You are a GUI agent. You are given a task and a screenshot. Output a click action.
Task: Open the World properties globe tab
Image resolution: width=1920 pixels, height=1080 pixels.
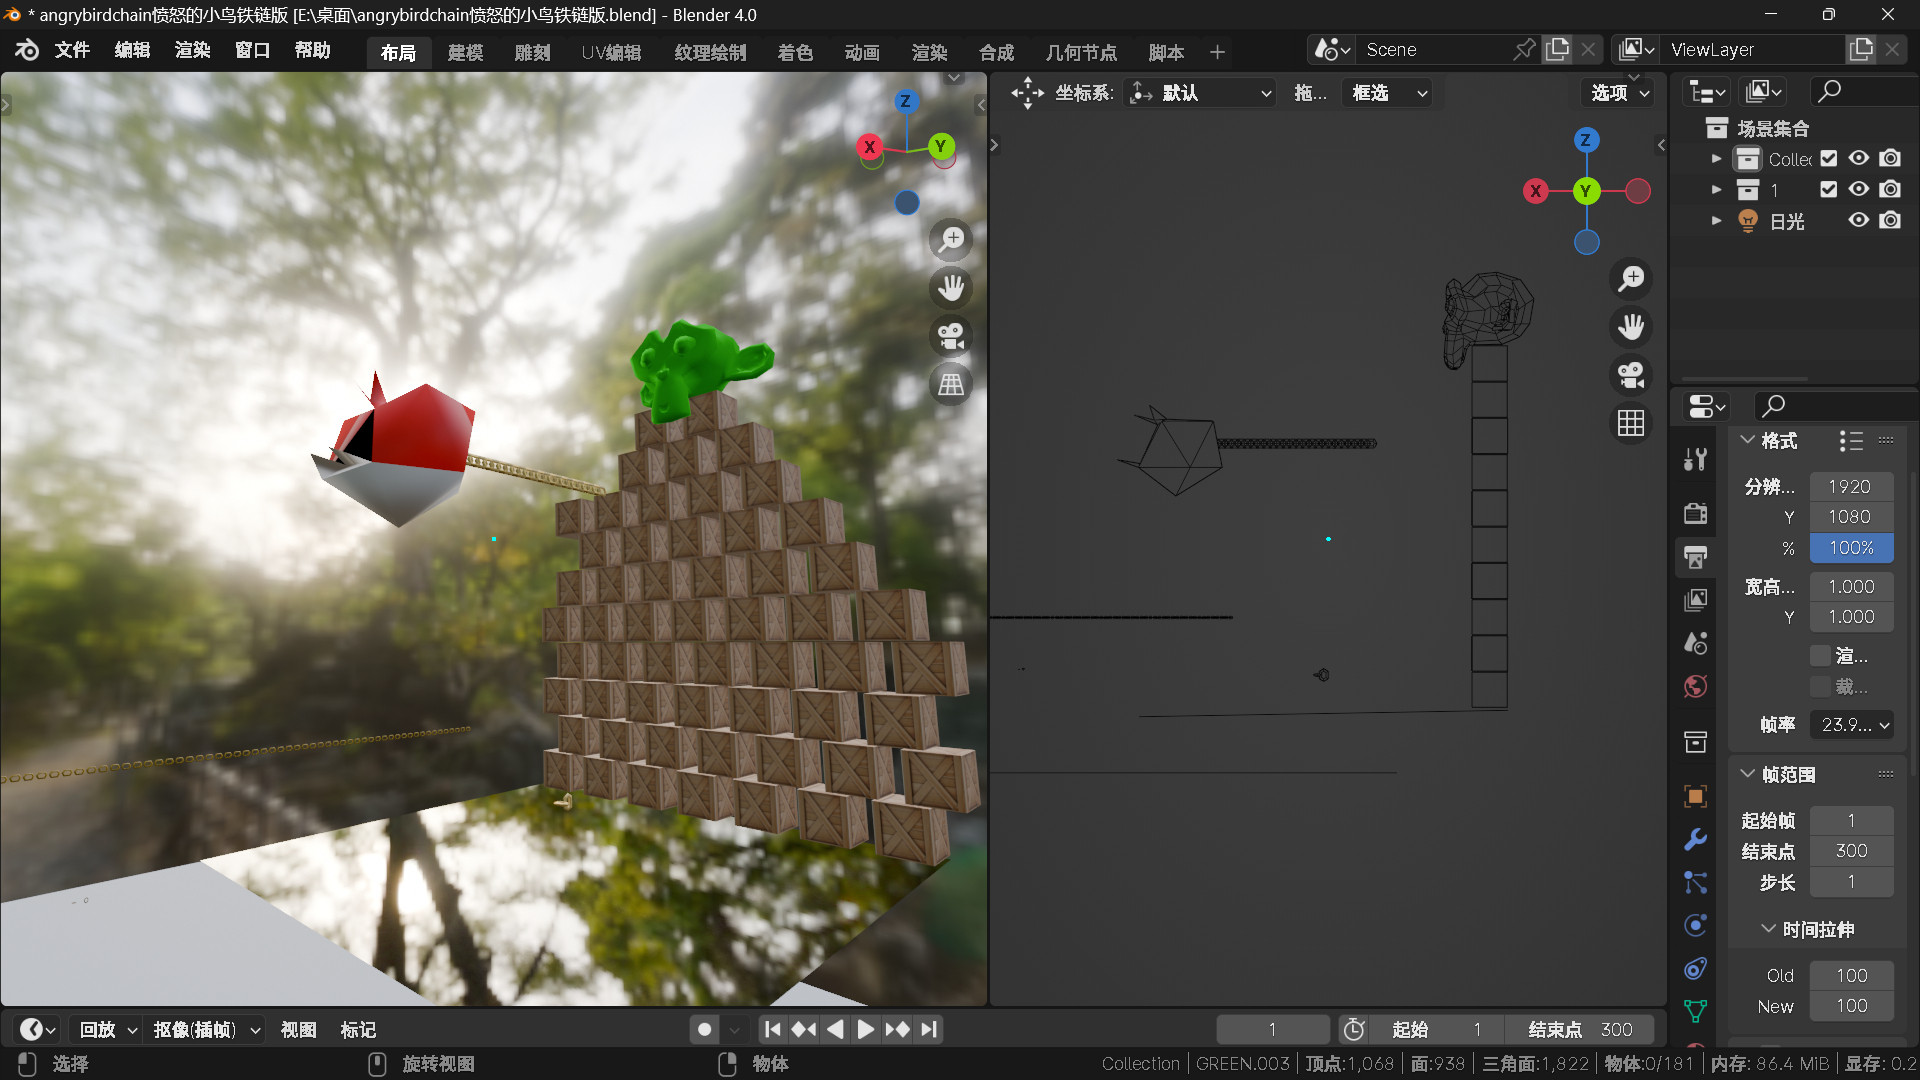click(1696, 687)
